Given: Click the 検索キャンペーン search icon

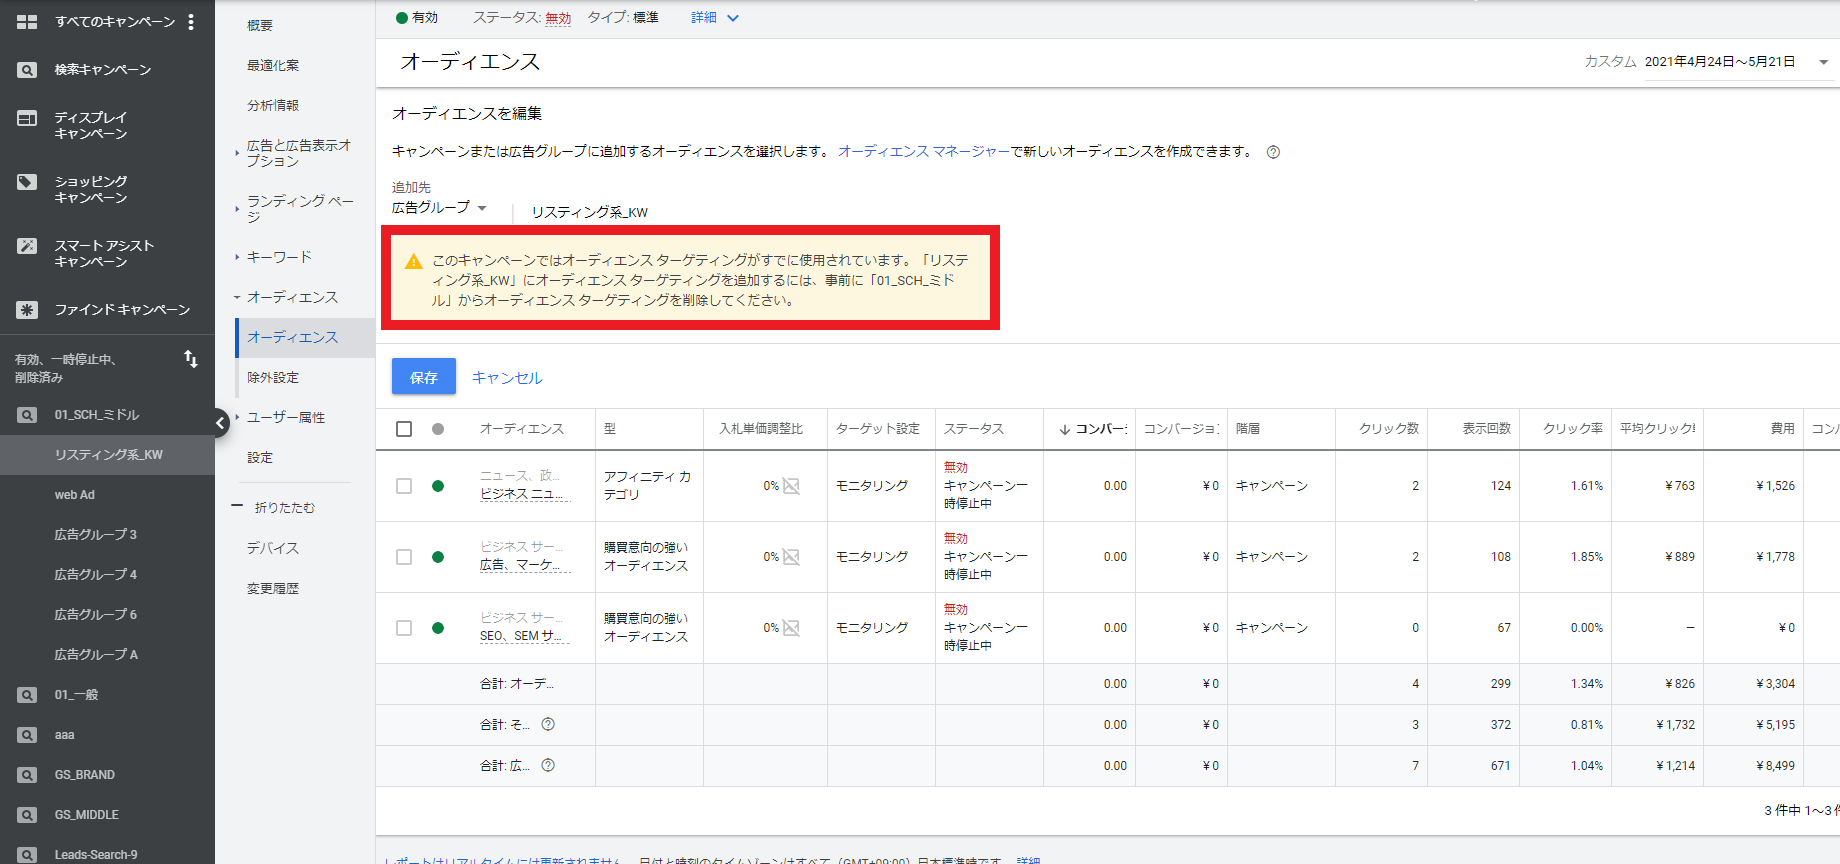Looking at the screenshot, I should click(27, 70).
